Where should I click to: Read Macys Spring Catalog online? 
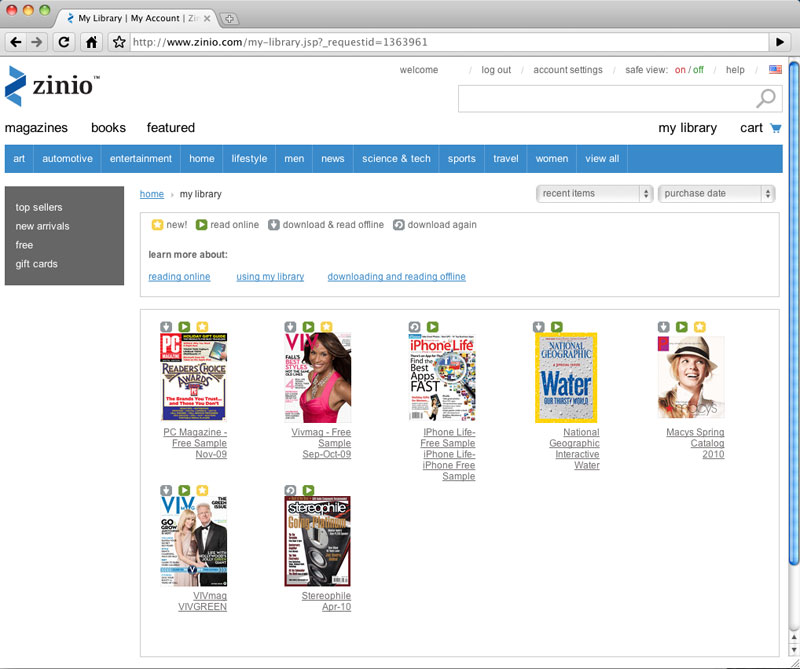681,327
